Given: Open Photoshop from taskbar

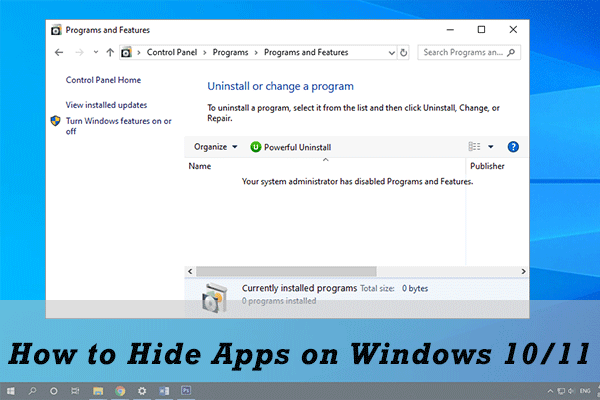Looking at the screenshot, I should tap(186, 390).
